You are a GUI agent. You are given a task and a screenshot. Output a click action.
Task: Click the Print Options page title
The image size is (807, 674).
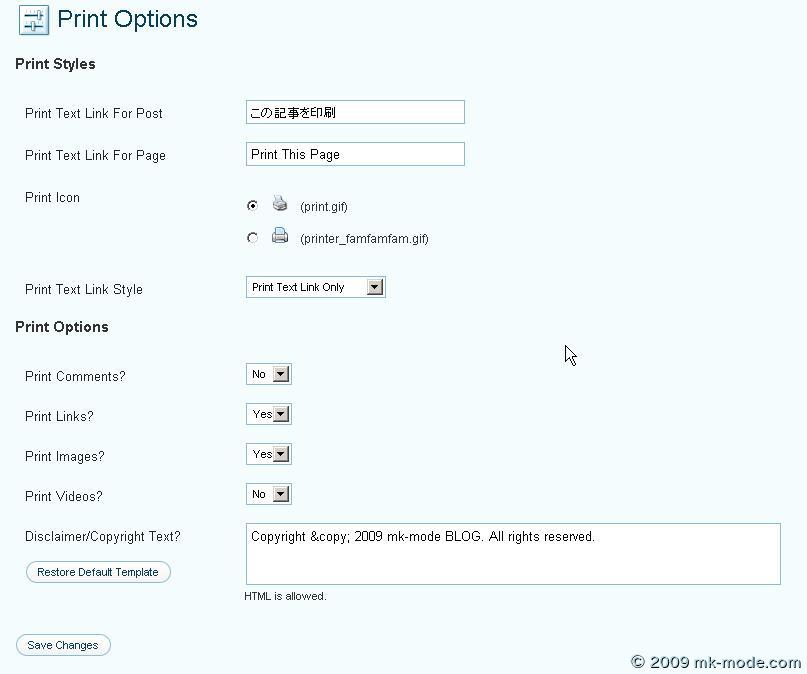click(128, 19)
